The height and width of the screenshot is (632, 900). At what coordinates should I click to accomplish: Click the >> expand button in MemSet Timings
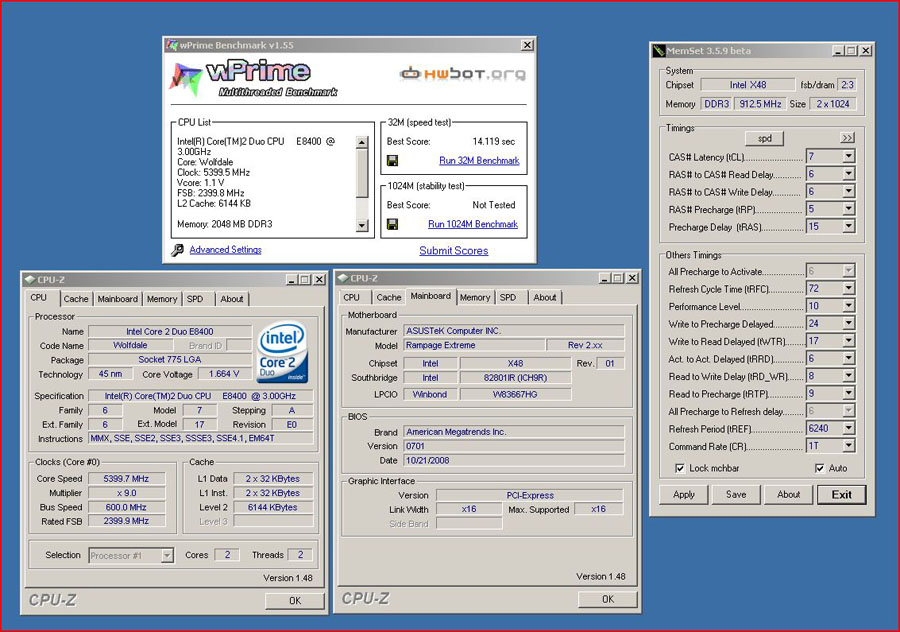click(847, 138)
